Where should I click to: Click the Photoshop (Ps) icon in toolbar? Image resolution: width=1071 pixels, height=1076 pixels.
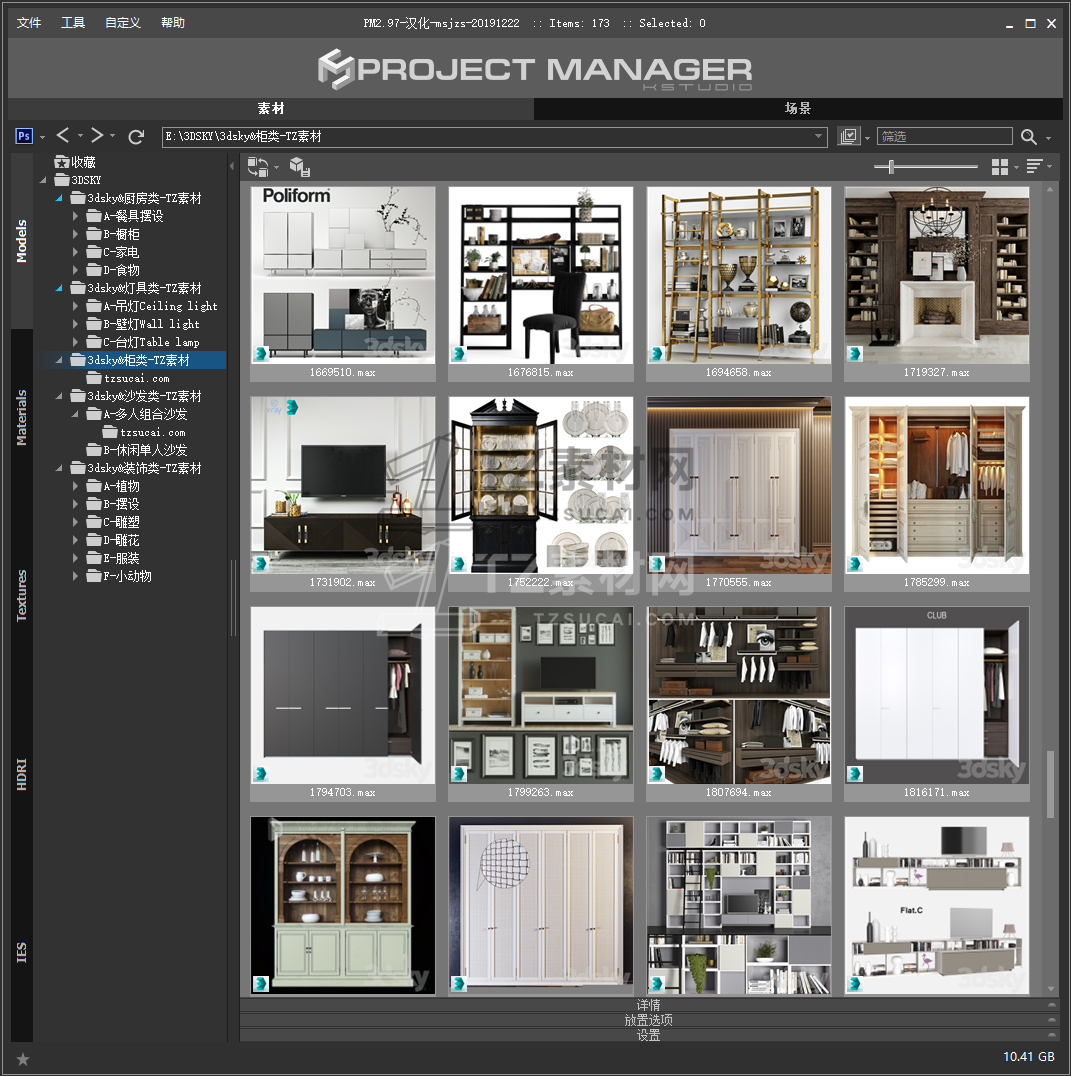(x=25, y=136)
